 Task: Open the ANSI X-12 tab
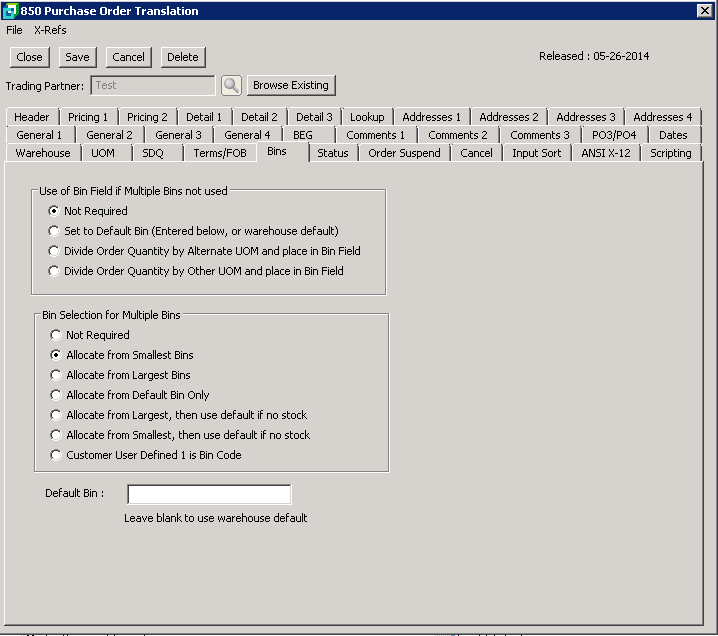[606, 153]
